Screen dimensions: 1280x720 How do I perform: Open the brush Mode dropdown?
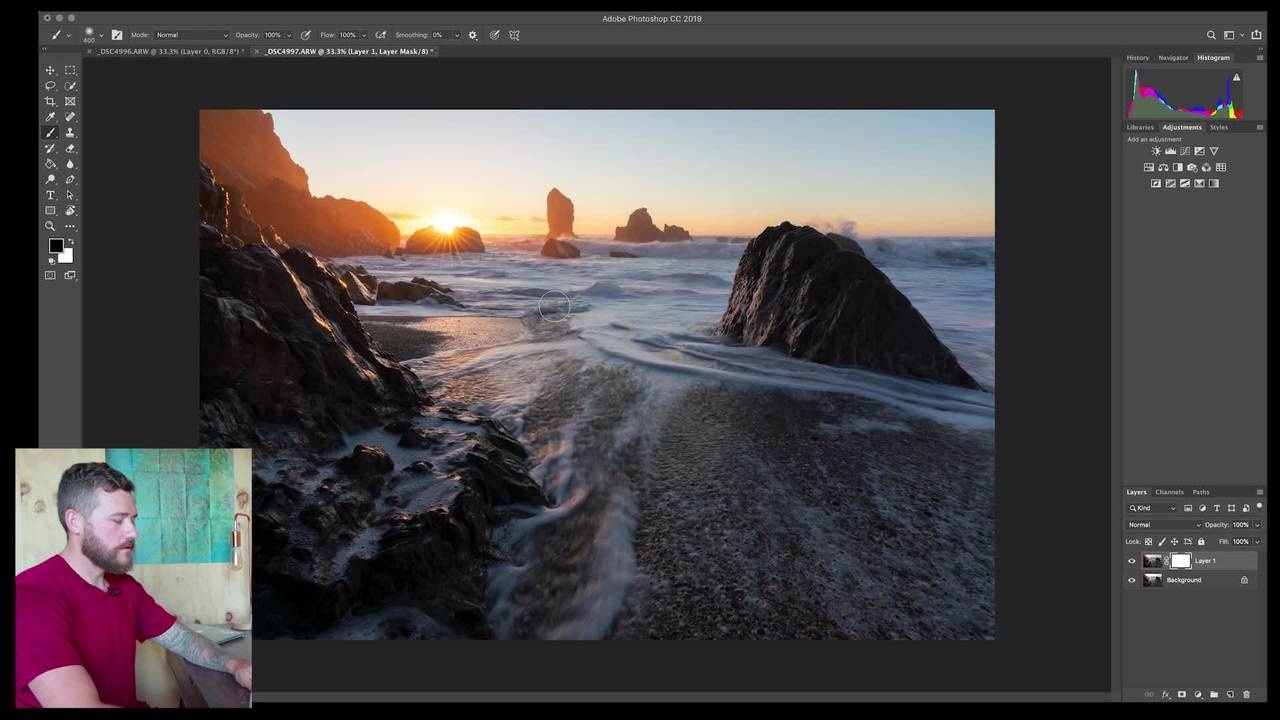pyautogui.click(x=191, y=35)
